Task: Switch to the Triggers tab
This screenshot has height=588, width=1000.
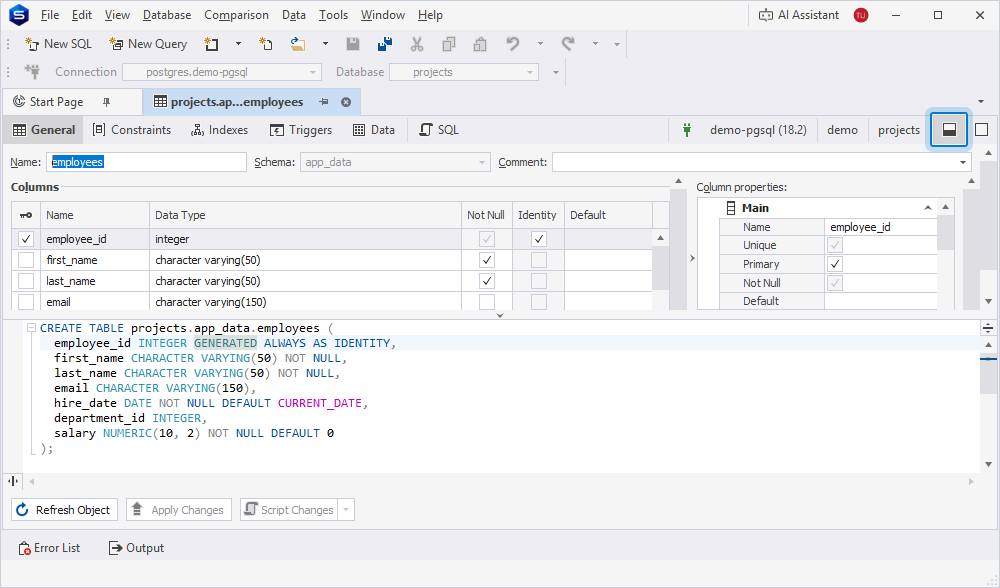Action: coord(301,130)
